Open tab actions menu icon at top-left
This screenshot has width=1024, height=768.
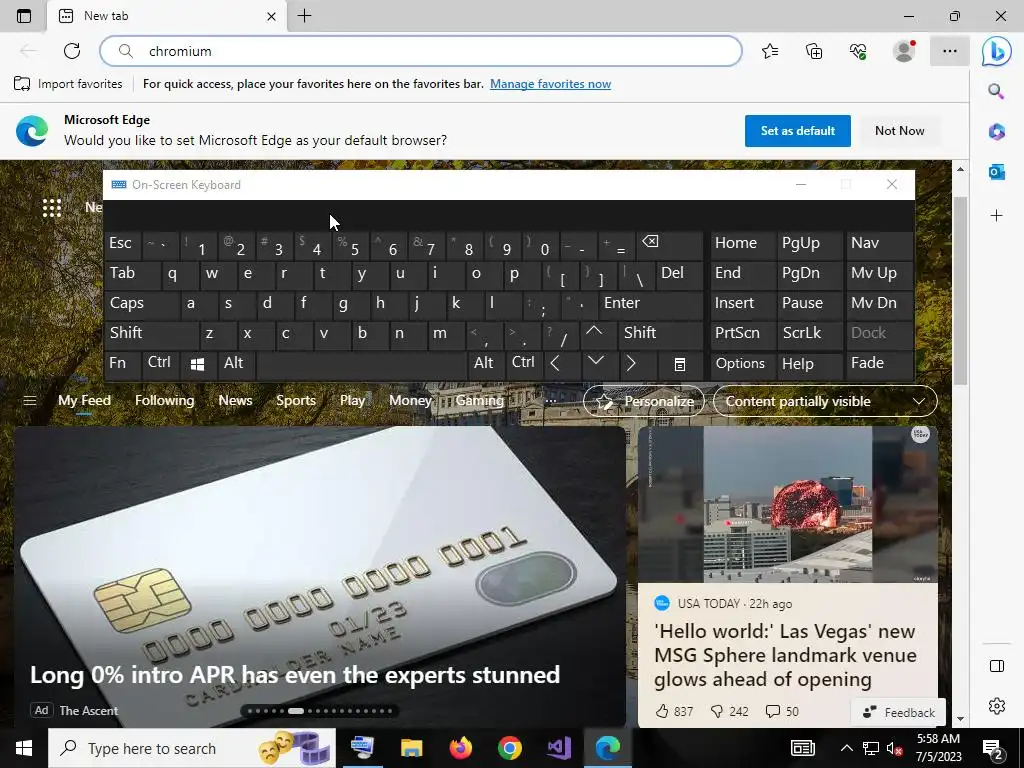(24, 16)
